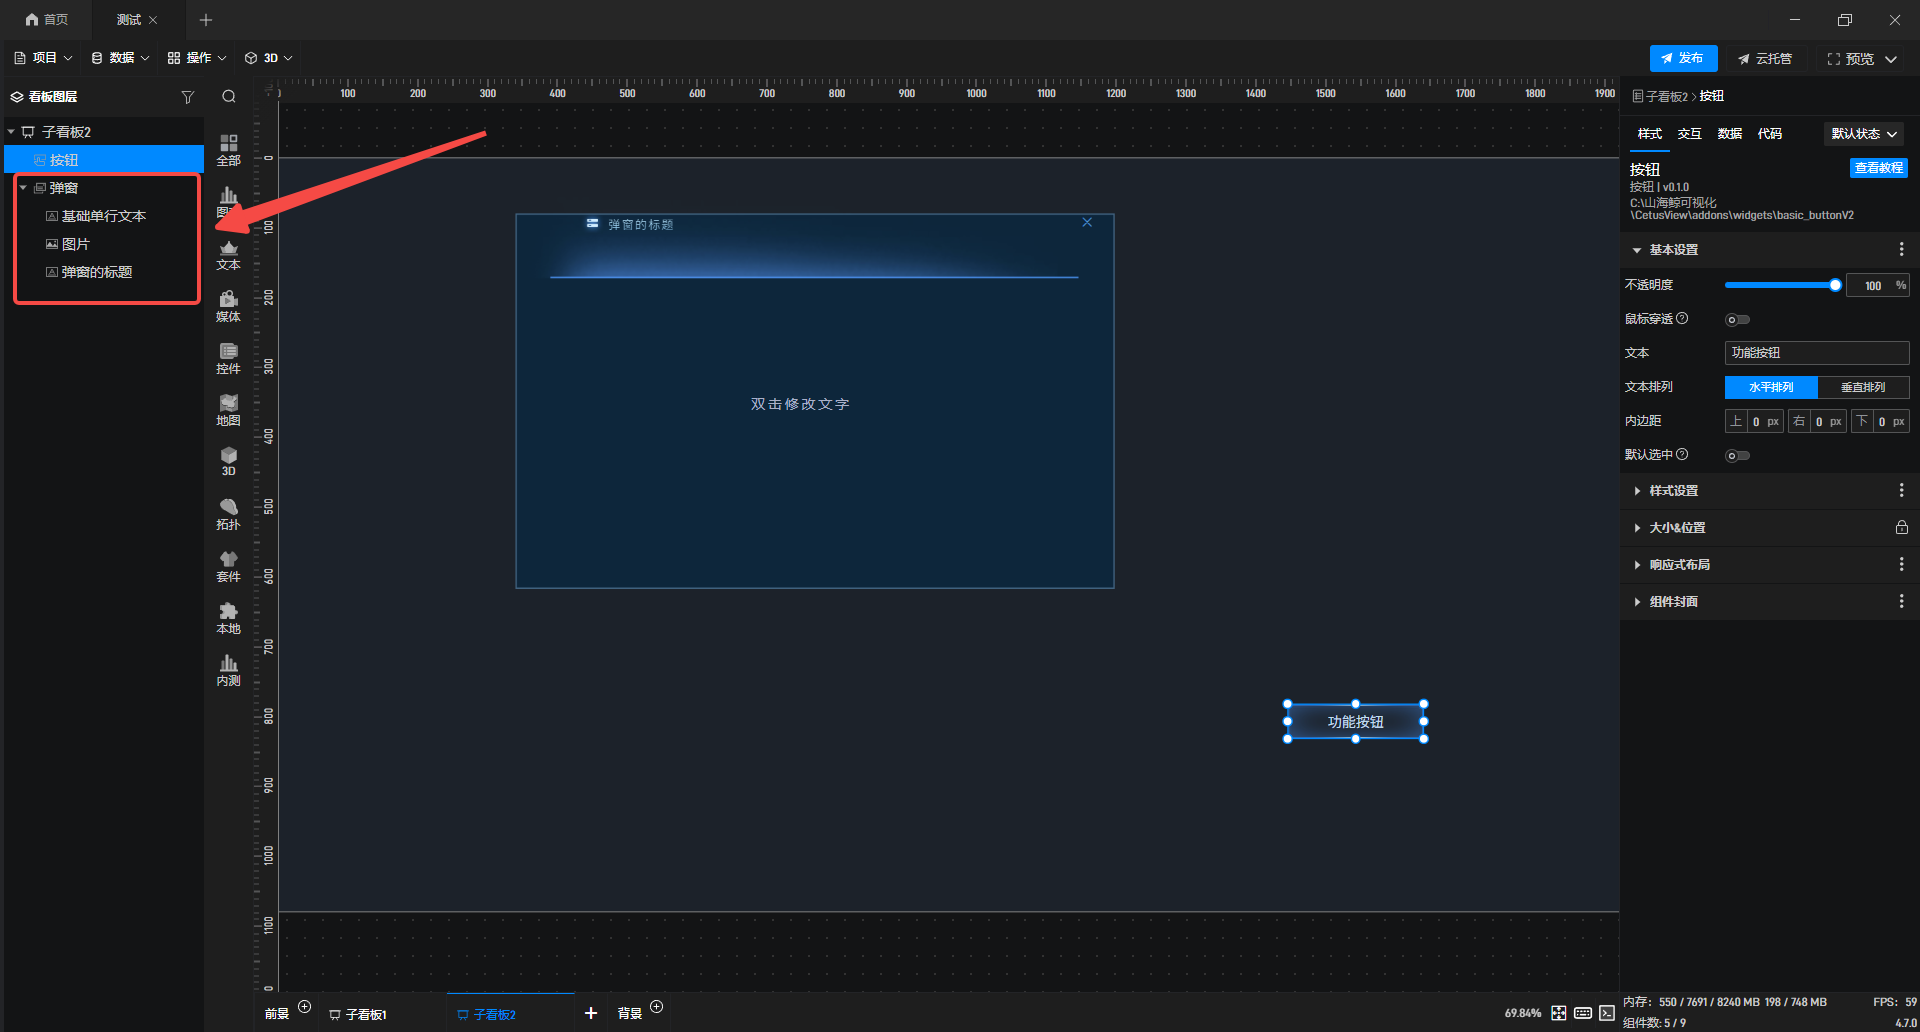Select 垂直排列 text arrangement option
Image resolution: width=1920 pixels, height=1032 pixels.
point(1862,387)
